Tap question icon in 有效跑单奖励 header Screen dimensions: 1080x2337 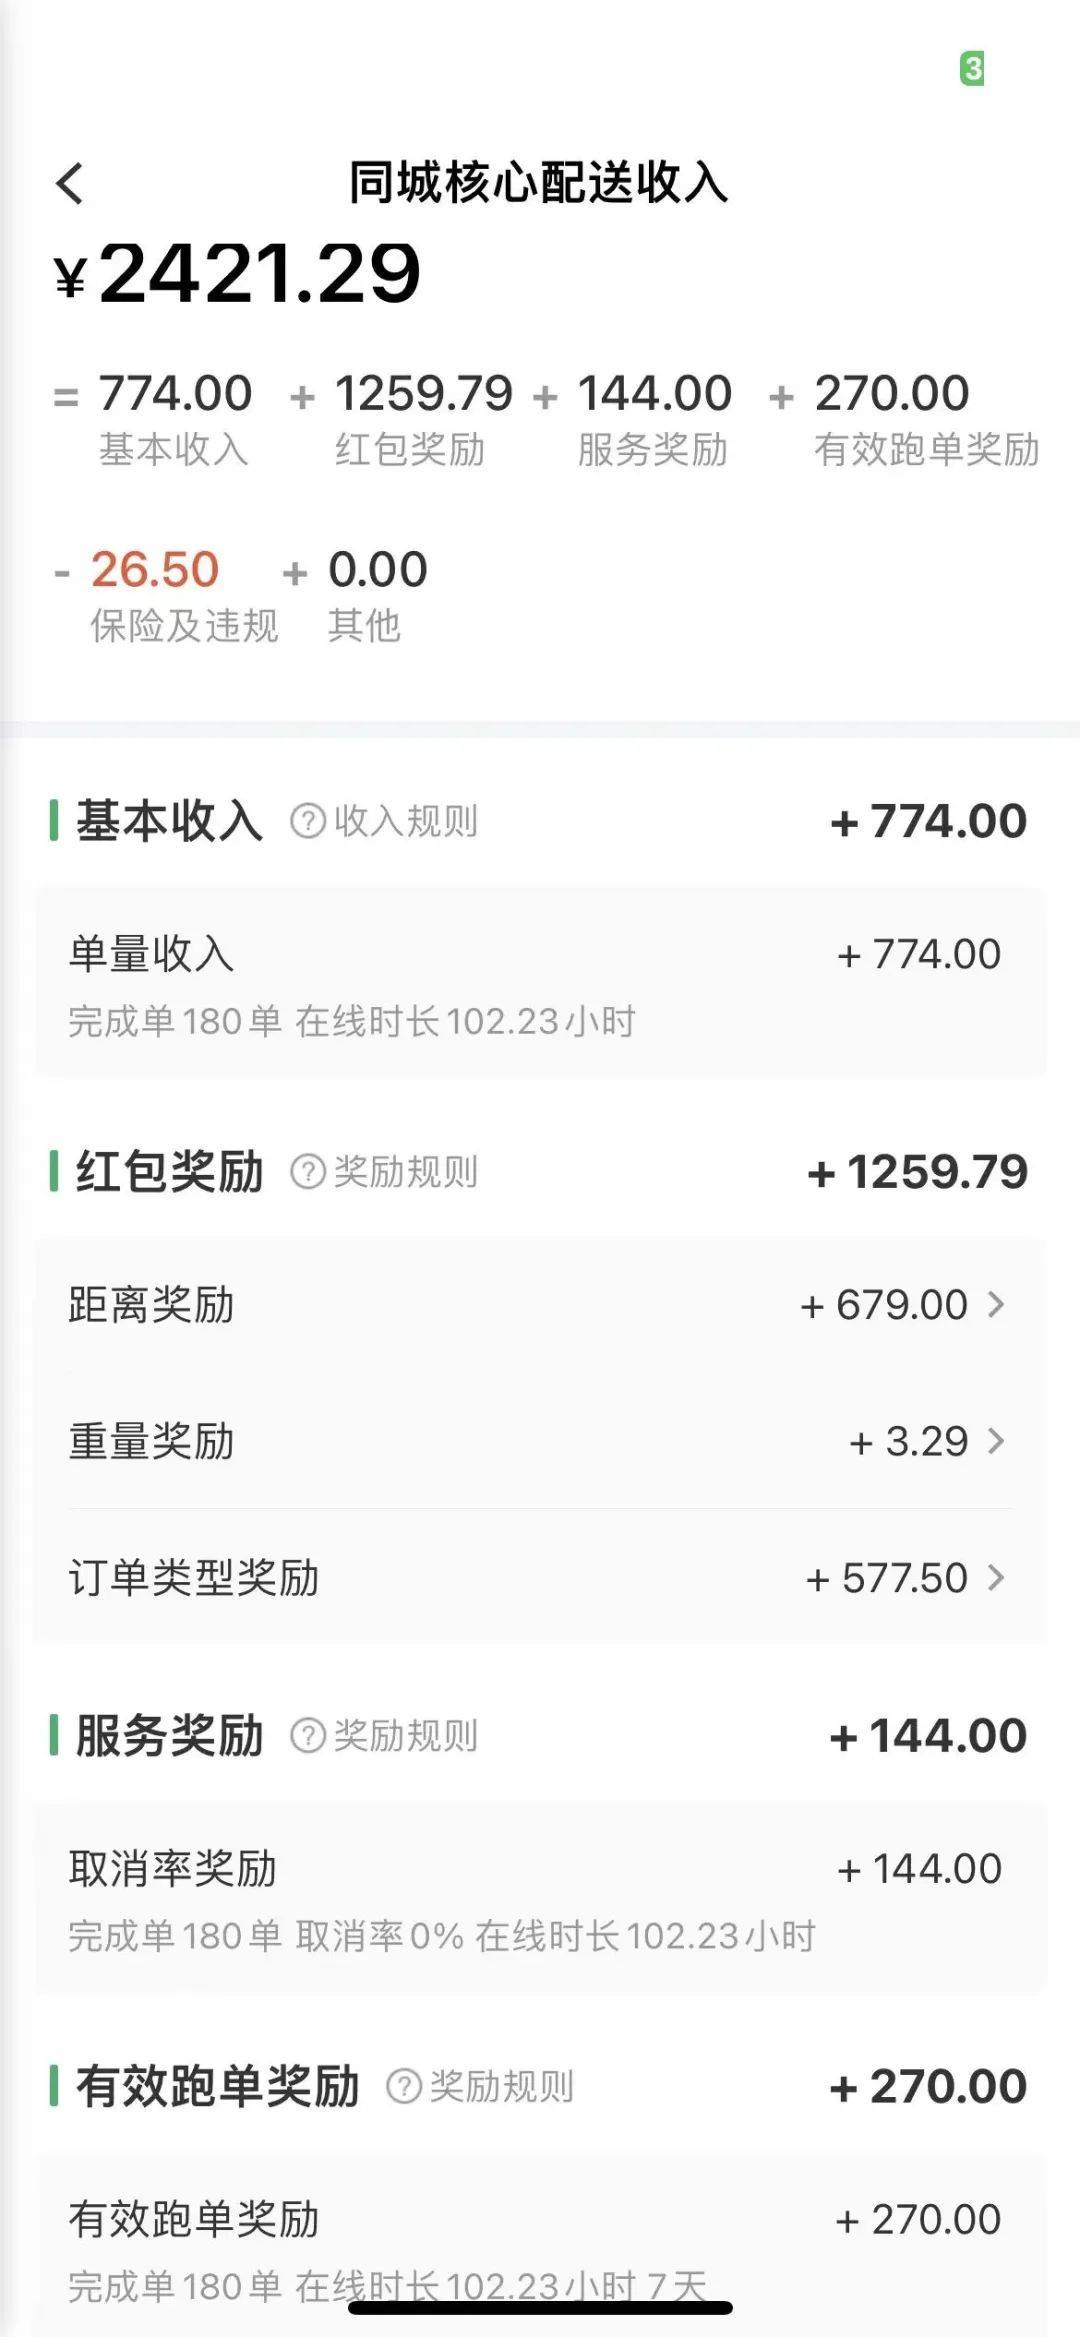click(403, 2086)
